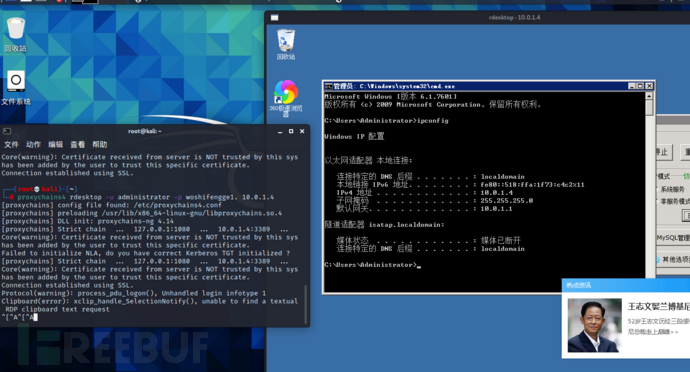Click the cmd prompt input line
The height and width of the screenshot is (372, 690).
pos(373,265)
